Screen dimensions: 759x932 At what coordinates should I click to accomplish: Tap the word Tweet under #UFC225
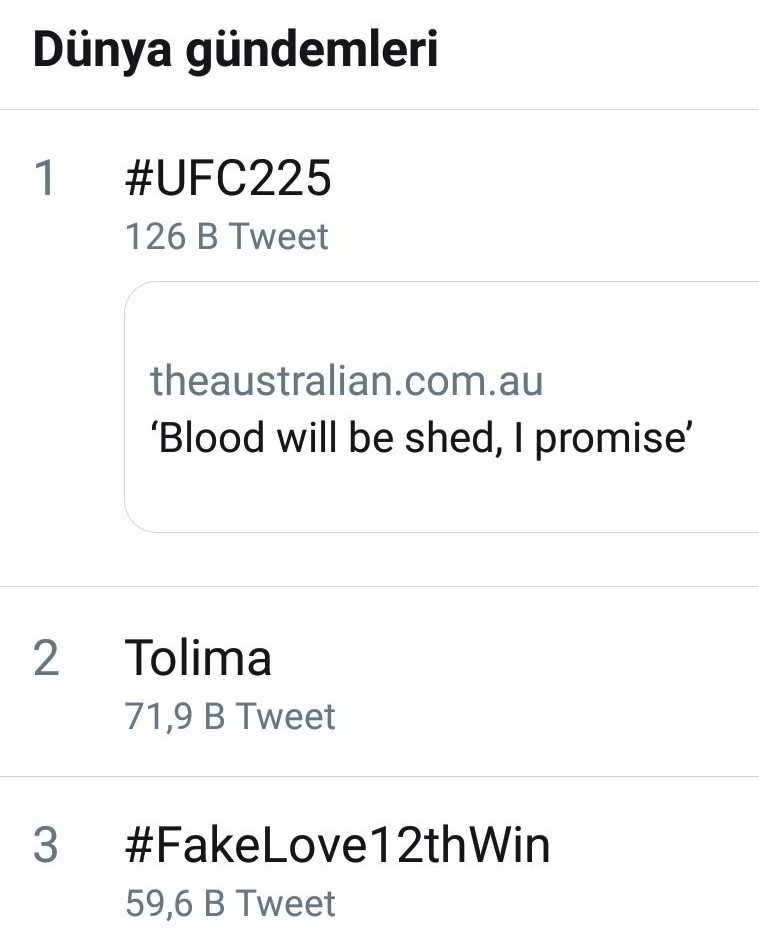278,237
